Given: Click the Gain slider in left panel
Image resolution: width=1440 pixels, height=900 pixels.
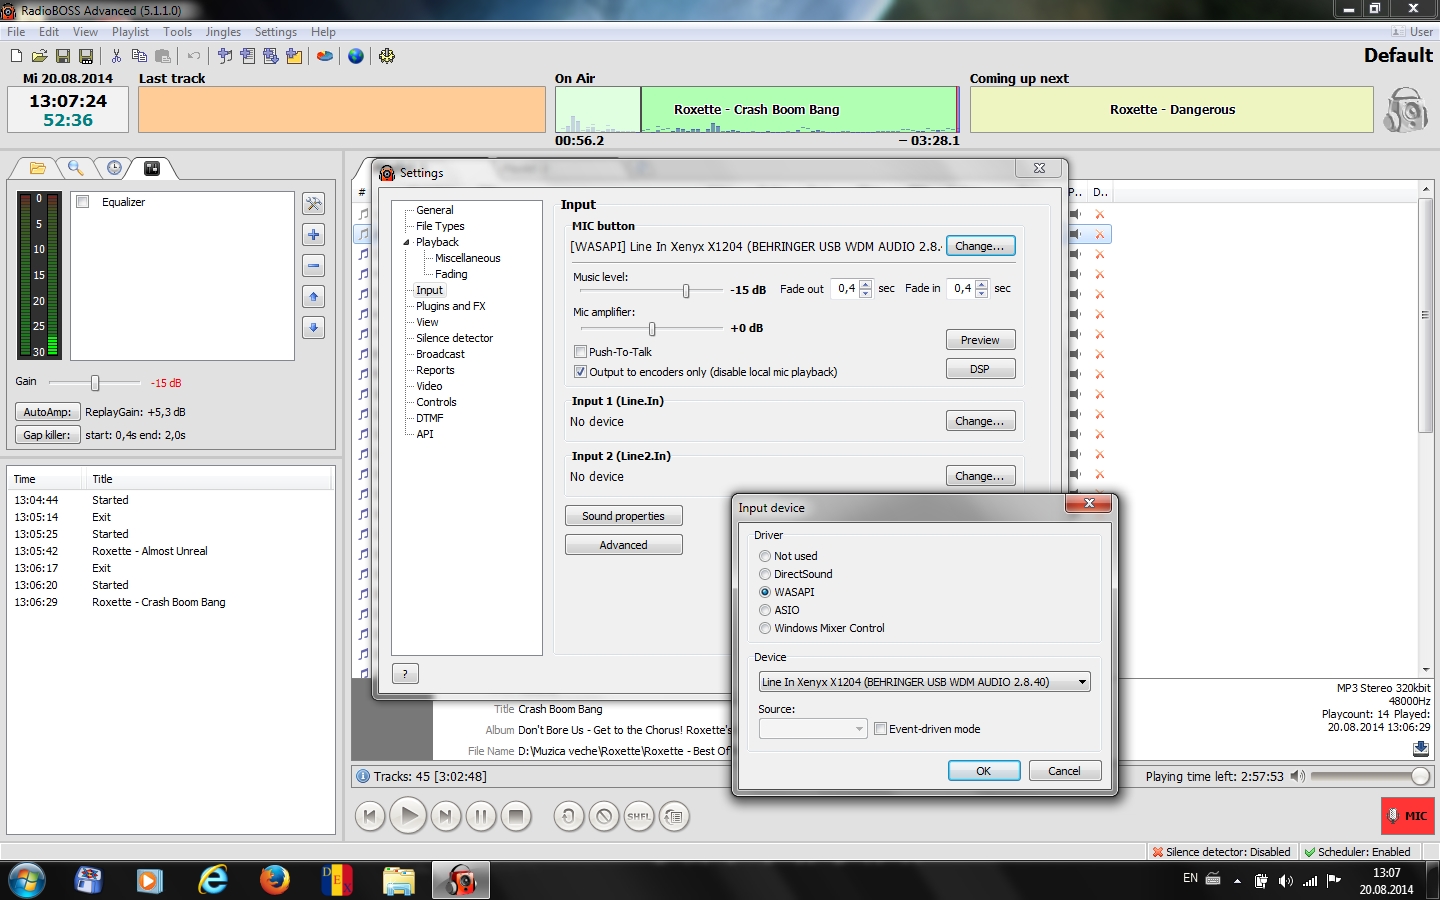Looking at the screenshot, I should 95,383.
